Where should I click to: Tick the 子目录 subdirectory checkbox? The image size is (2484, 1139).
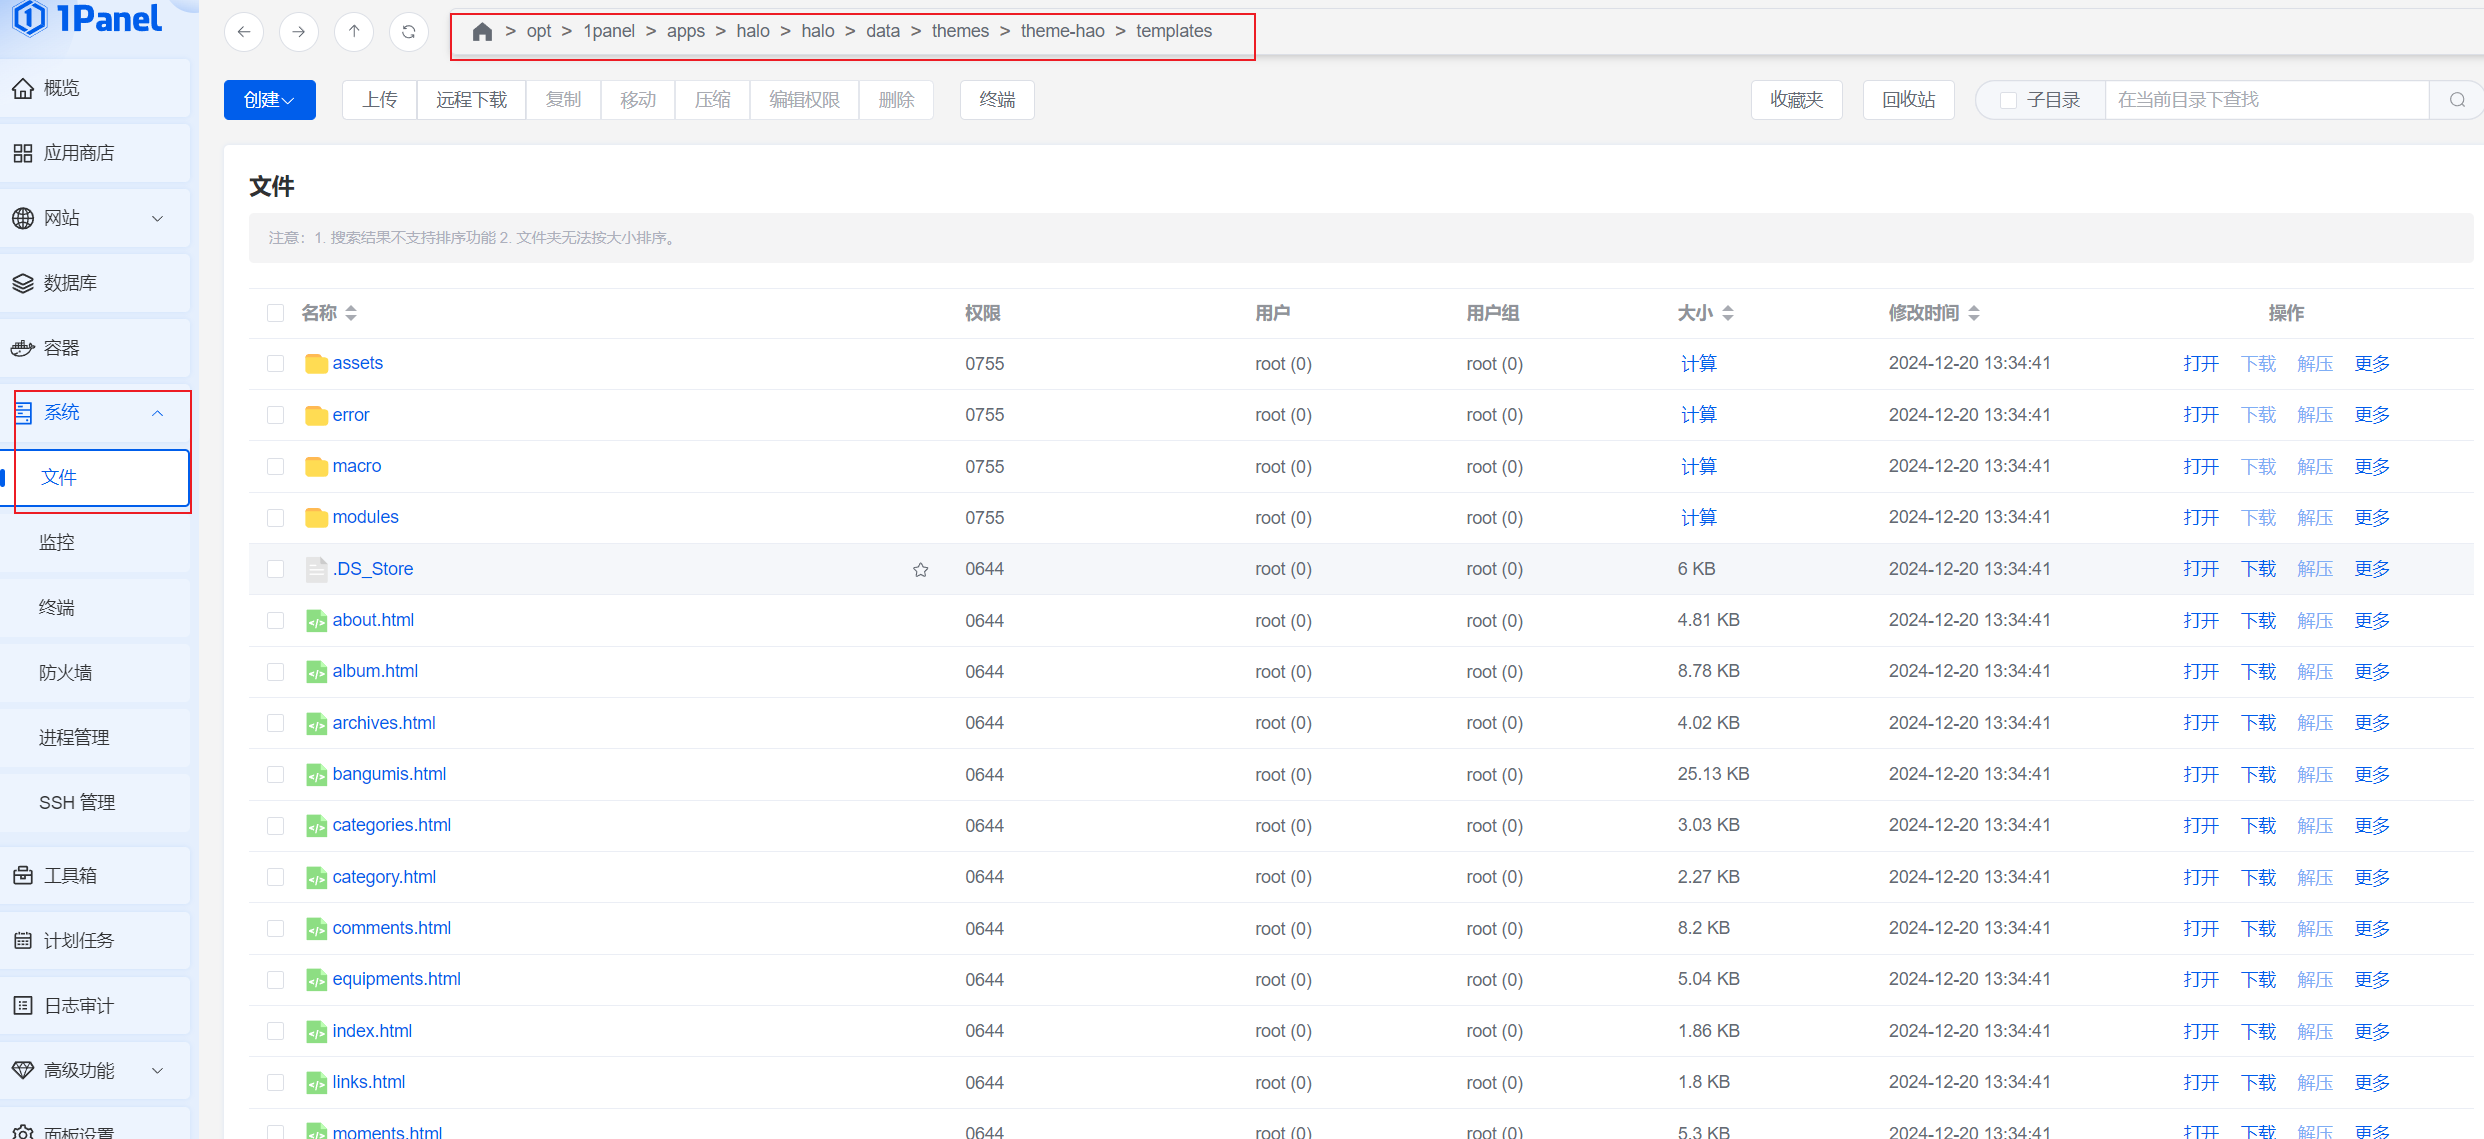[x=2007, y=100]
